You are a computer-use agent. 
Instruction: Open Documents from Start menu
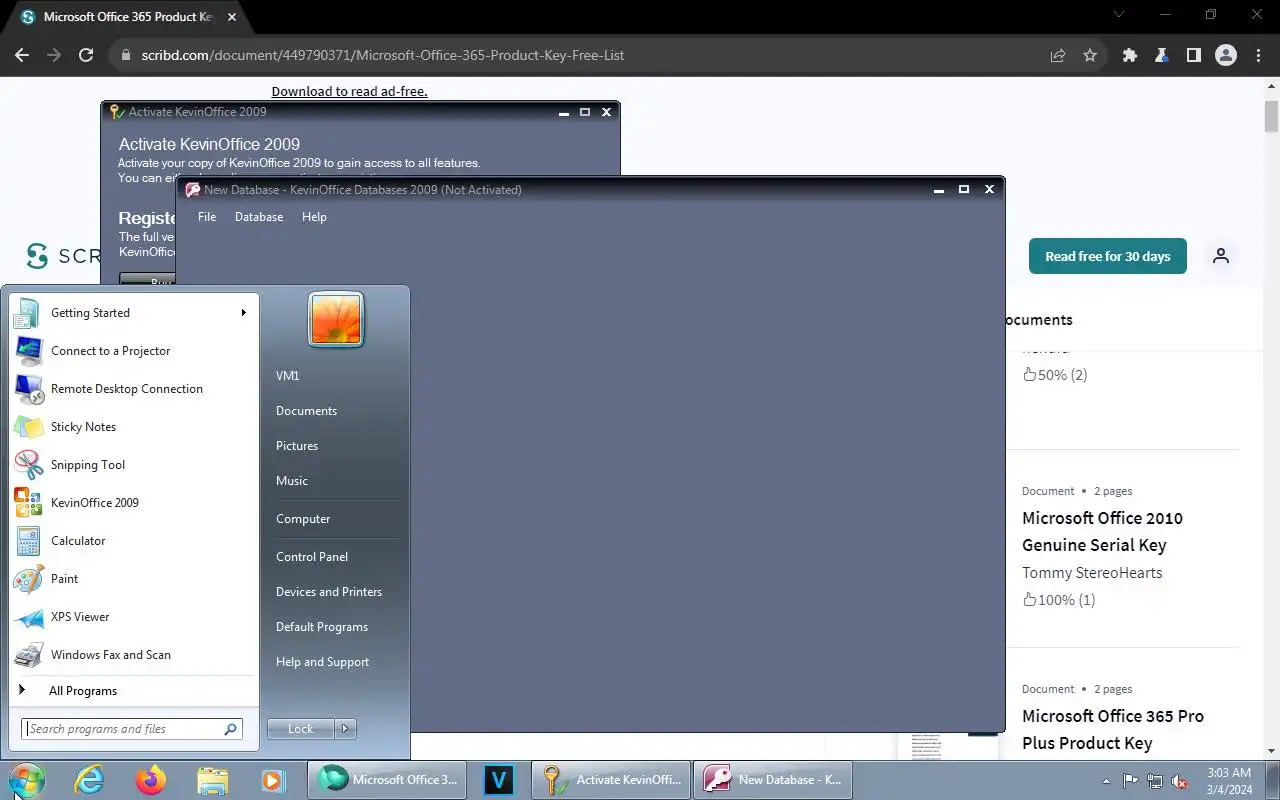(x=306, y=411)
